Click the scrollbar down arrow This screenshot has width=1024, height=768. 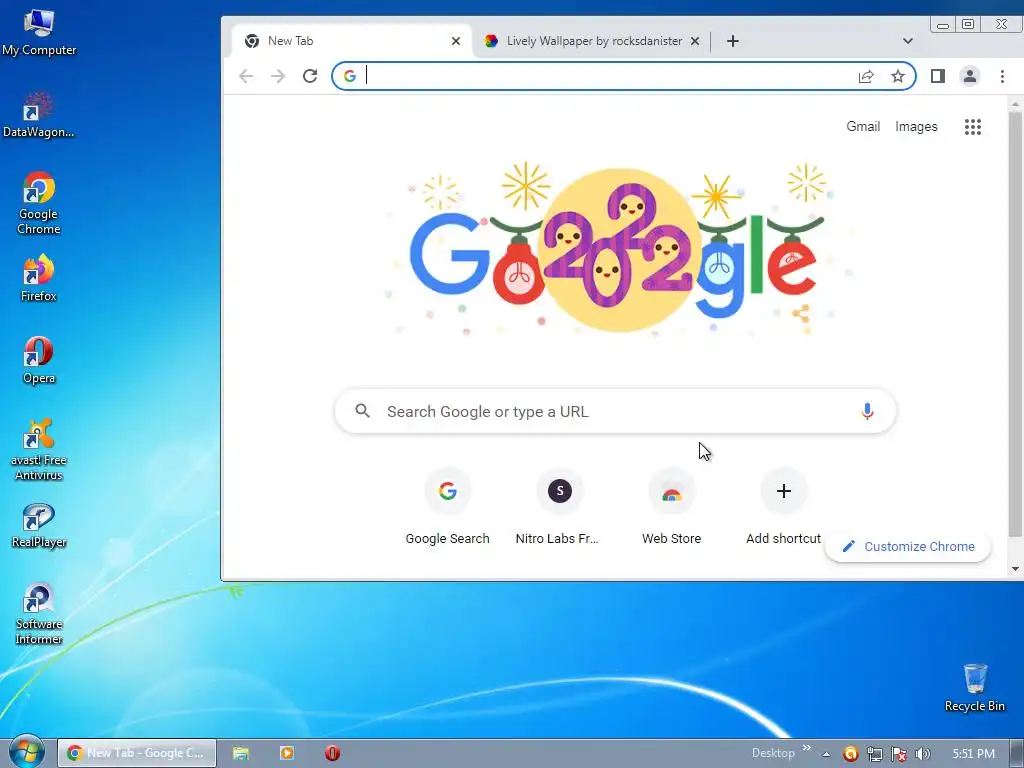tap(1015, 568)
